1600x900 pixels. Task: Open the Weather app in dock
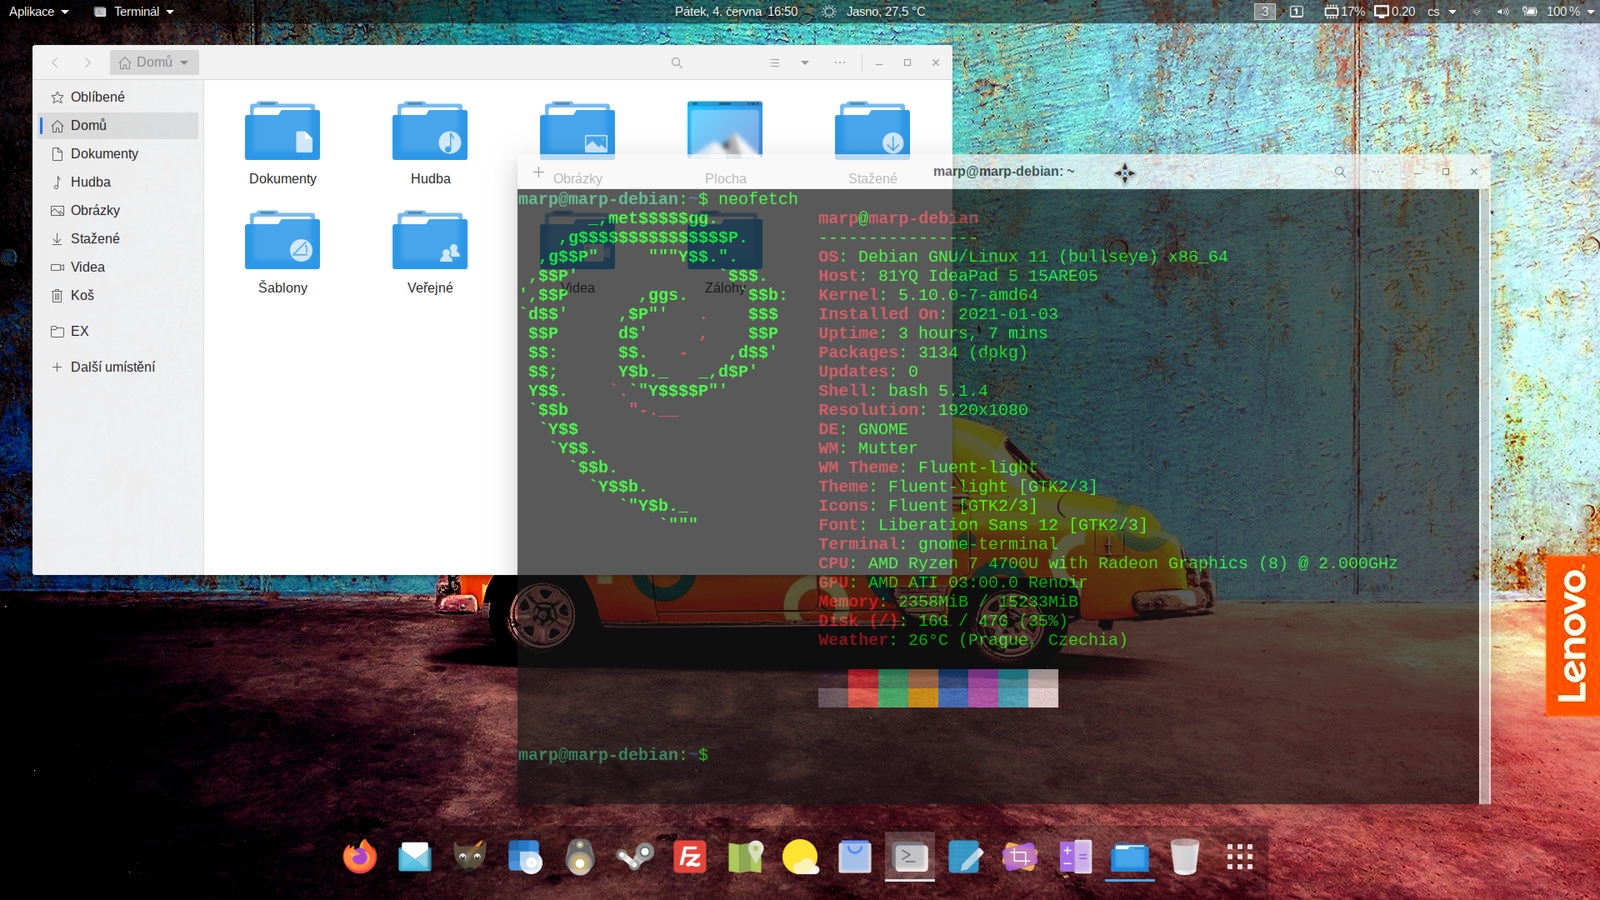[800, 857]
